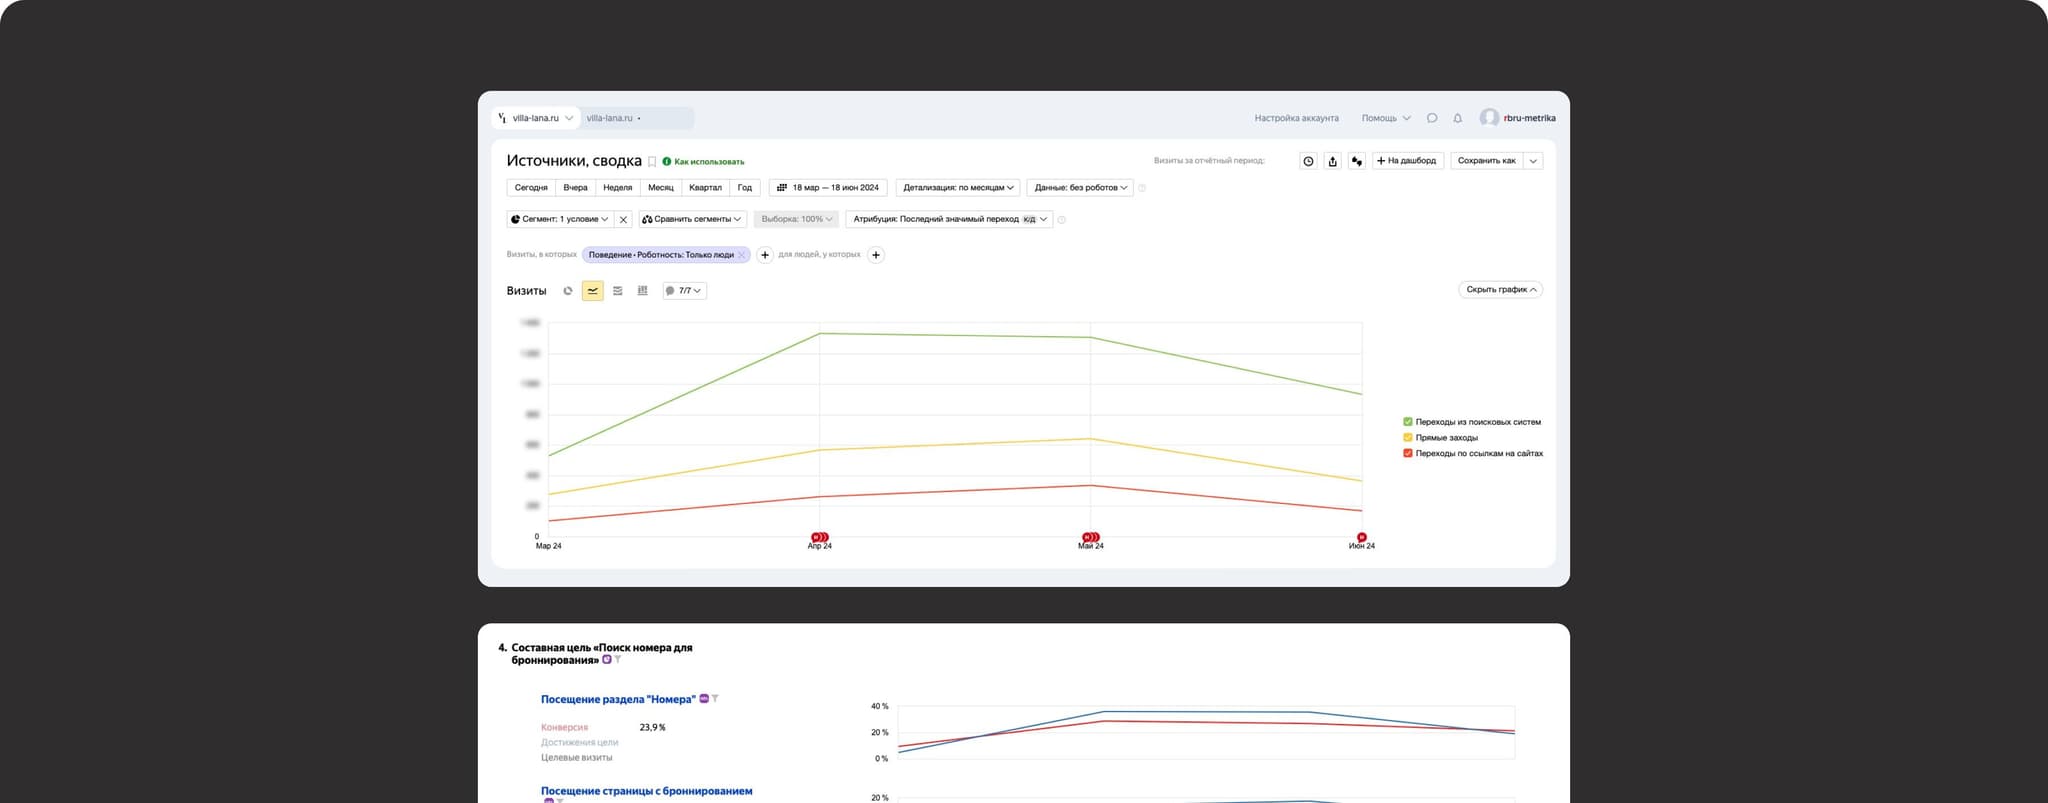Select the Квартал period tab

(x=705, y=188)
